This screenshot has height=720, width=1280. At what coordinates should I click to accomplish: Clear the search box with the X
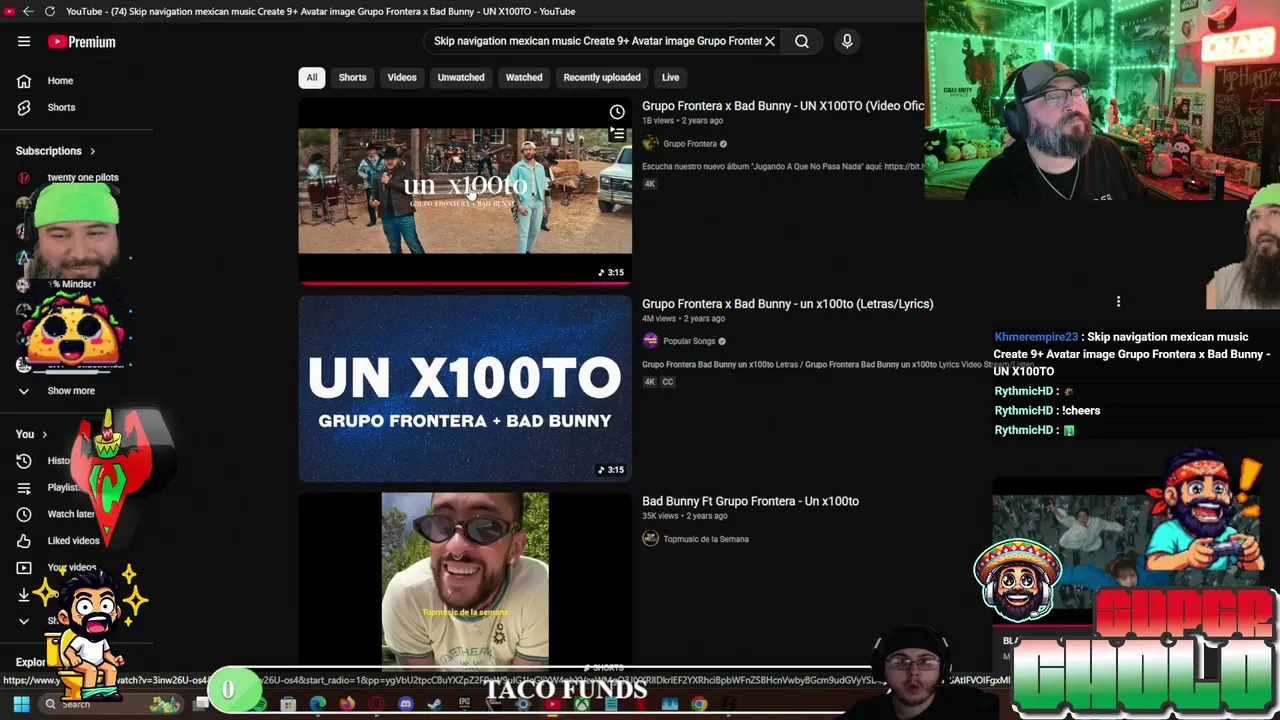[x=770, y=41]
